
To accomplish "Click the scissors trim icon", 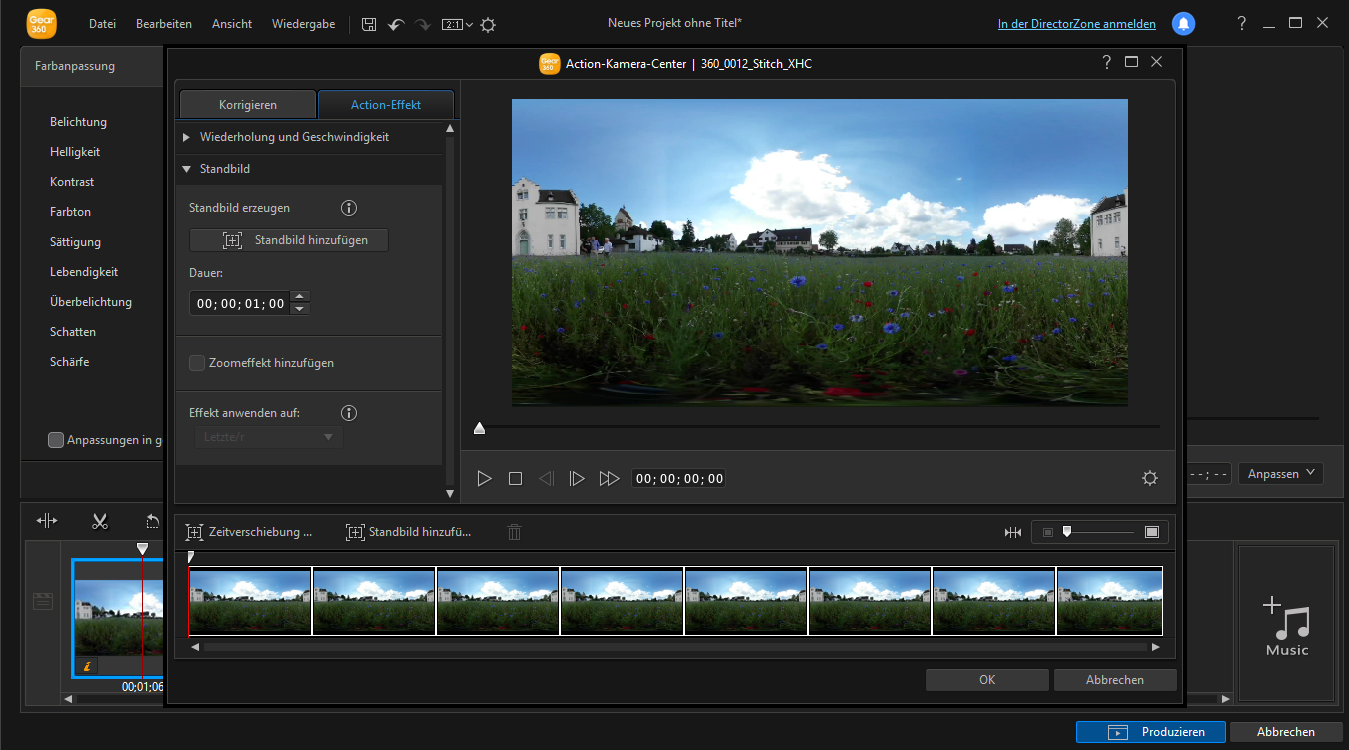I will 100,521.
